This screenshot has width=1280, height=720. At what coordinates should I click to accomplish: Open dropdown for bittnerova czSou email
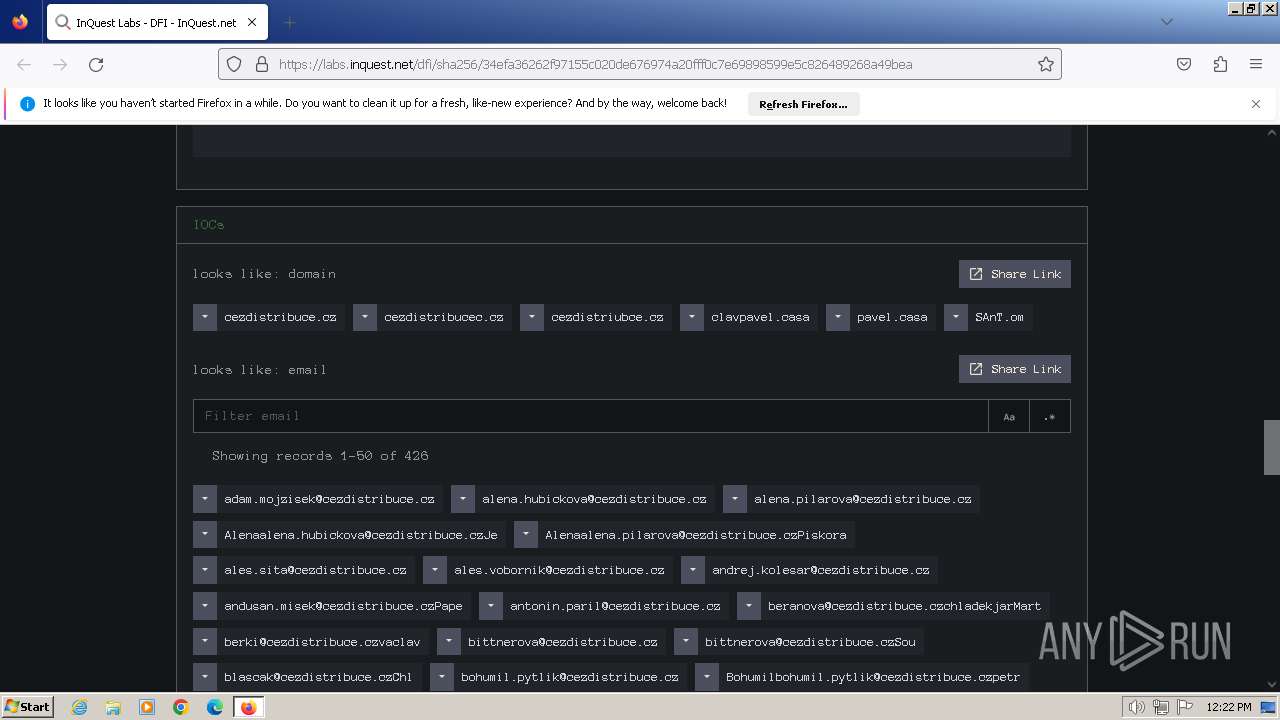[686, 642]
